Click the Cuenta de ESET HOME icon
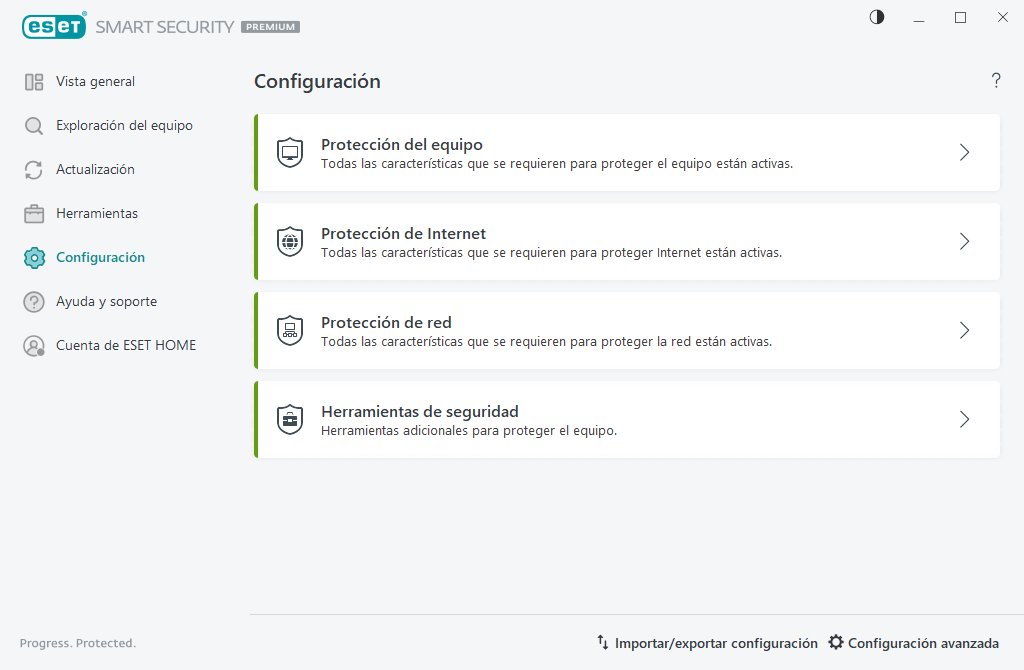This screenshot has height=670, width=1024. point(31,345)
